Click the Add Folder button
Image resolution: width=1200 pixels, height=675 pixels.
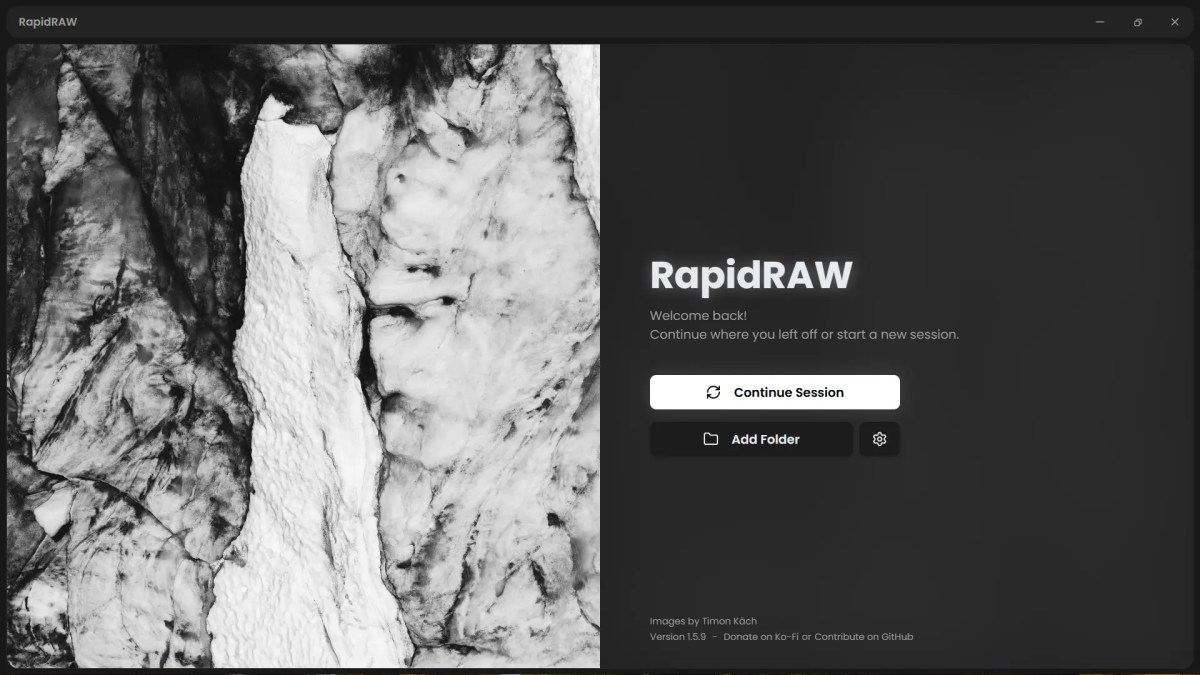point(751,439)
